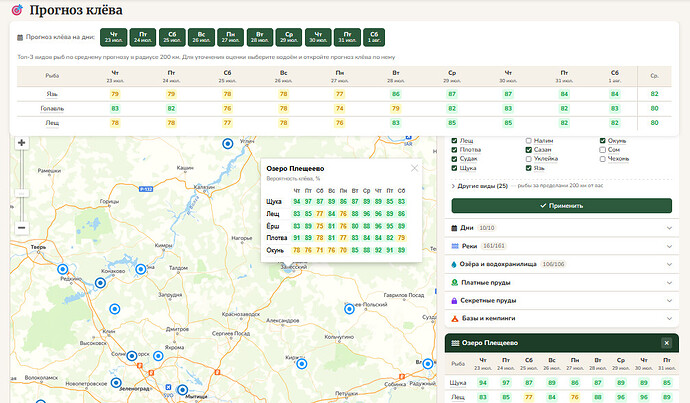This screenshot has width=690, height=403.
Task: Select the map marker near Редкино
Action: pos(63,269)
